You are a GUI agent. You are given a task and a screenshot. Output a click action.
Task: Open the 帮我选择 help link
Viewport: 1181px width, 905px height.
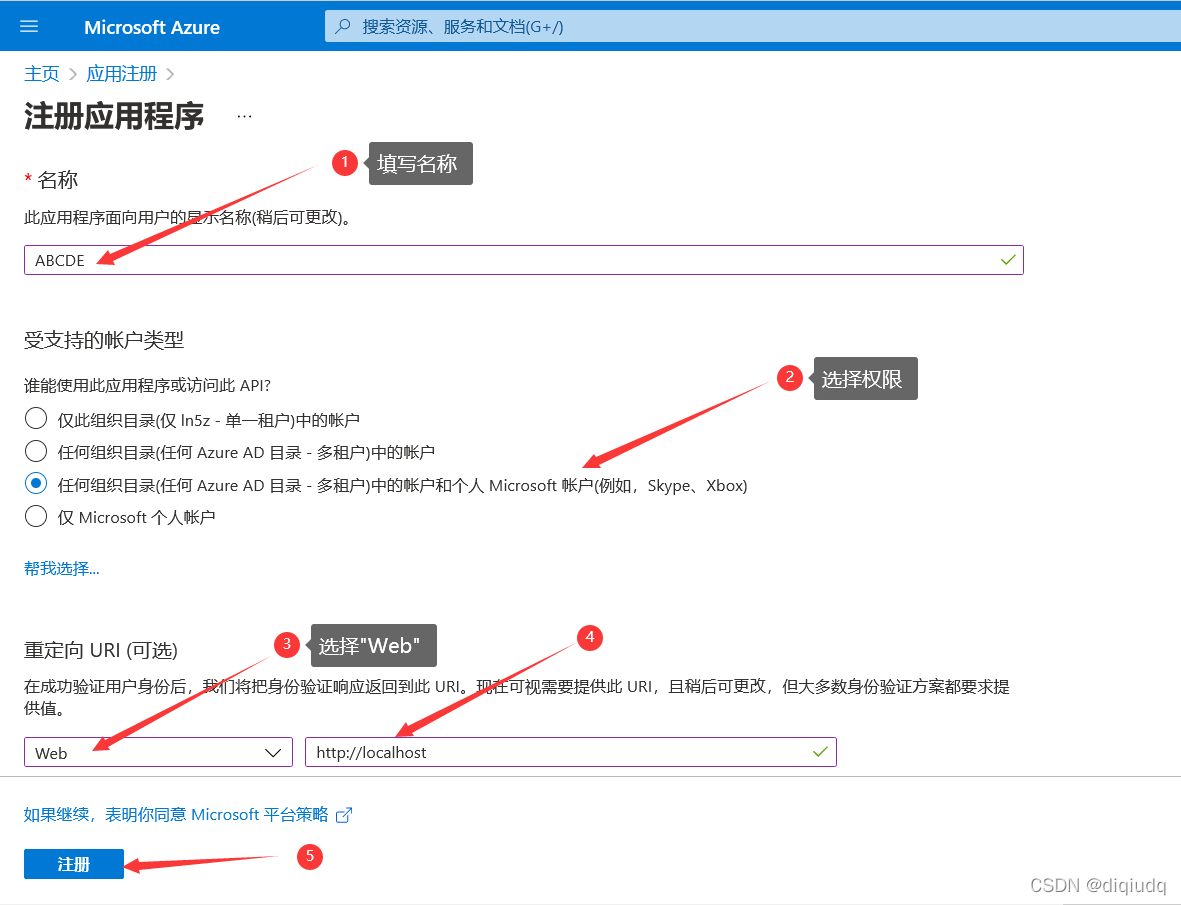(62, 568)
